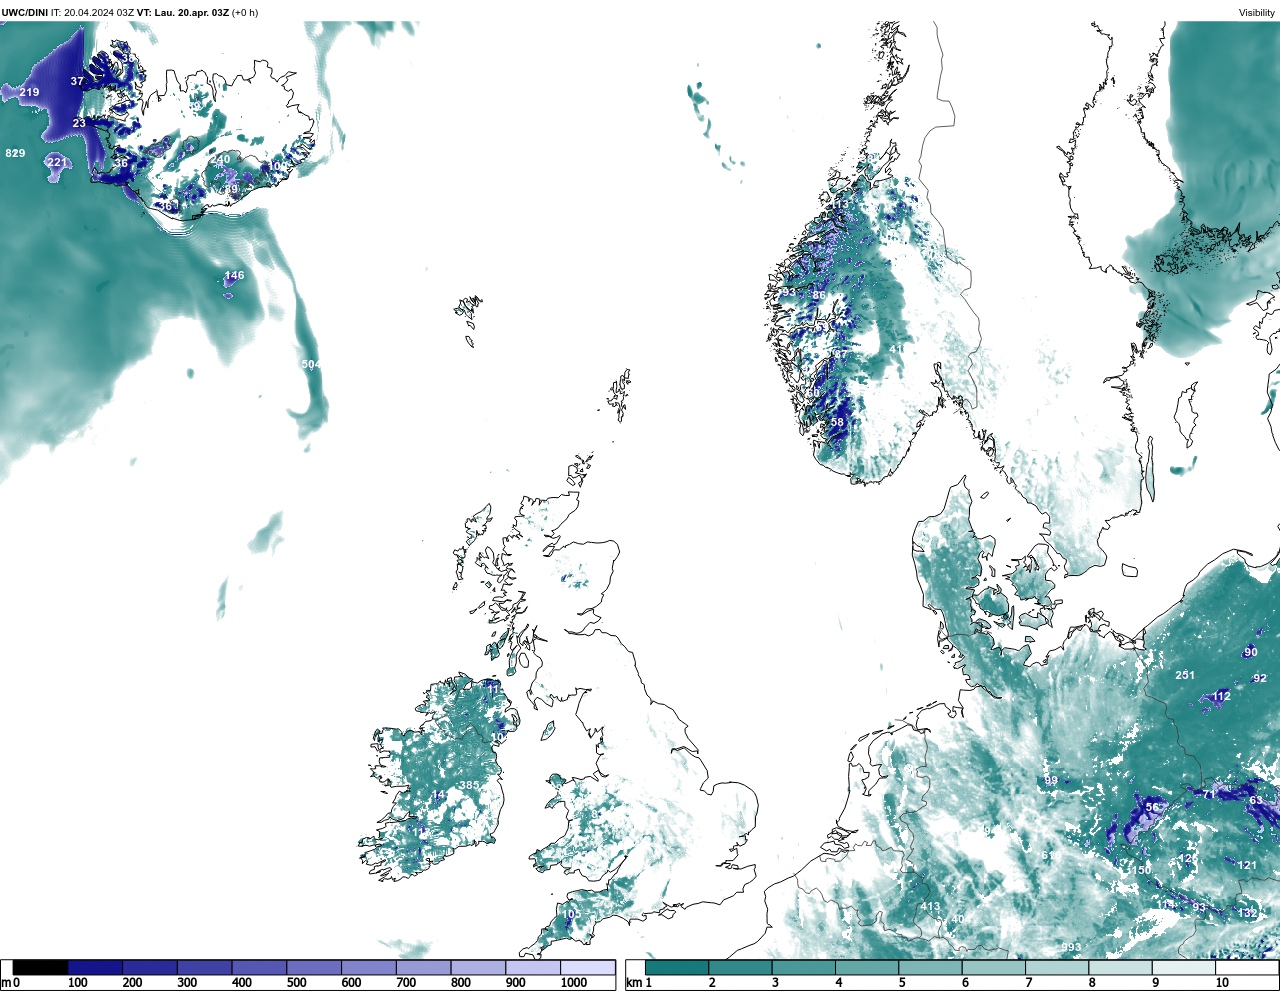Select the black 0–100 m legend swatch
1280x991 pixels.
[40, 968]
